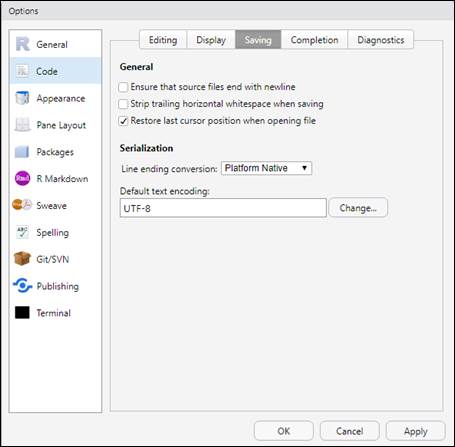455x447 pixels.
Task: Click the Apply button
Action: 415,431
